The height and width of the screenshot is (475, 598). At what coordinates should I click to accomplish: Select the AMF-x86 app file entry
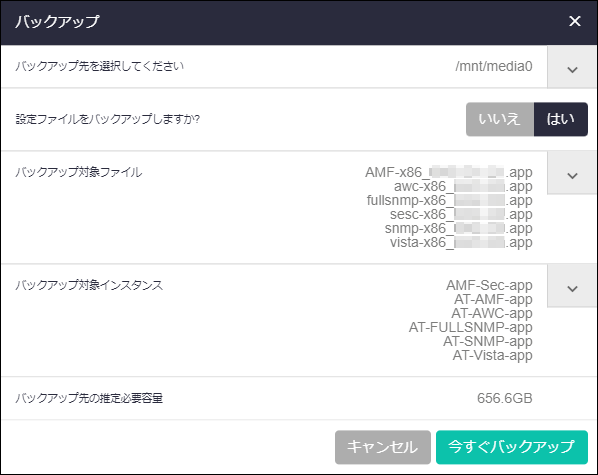pos(448,172)
